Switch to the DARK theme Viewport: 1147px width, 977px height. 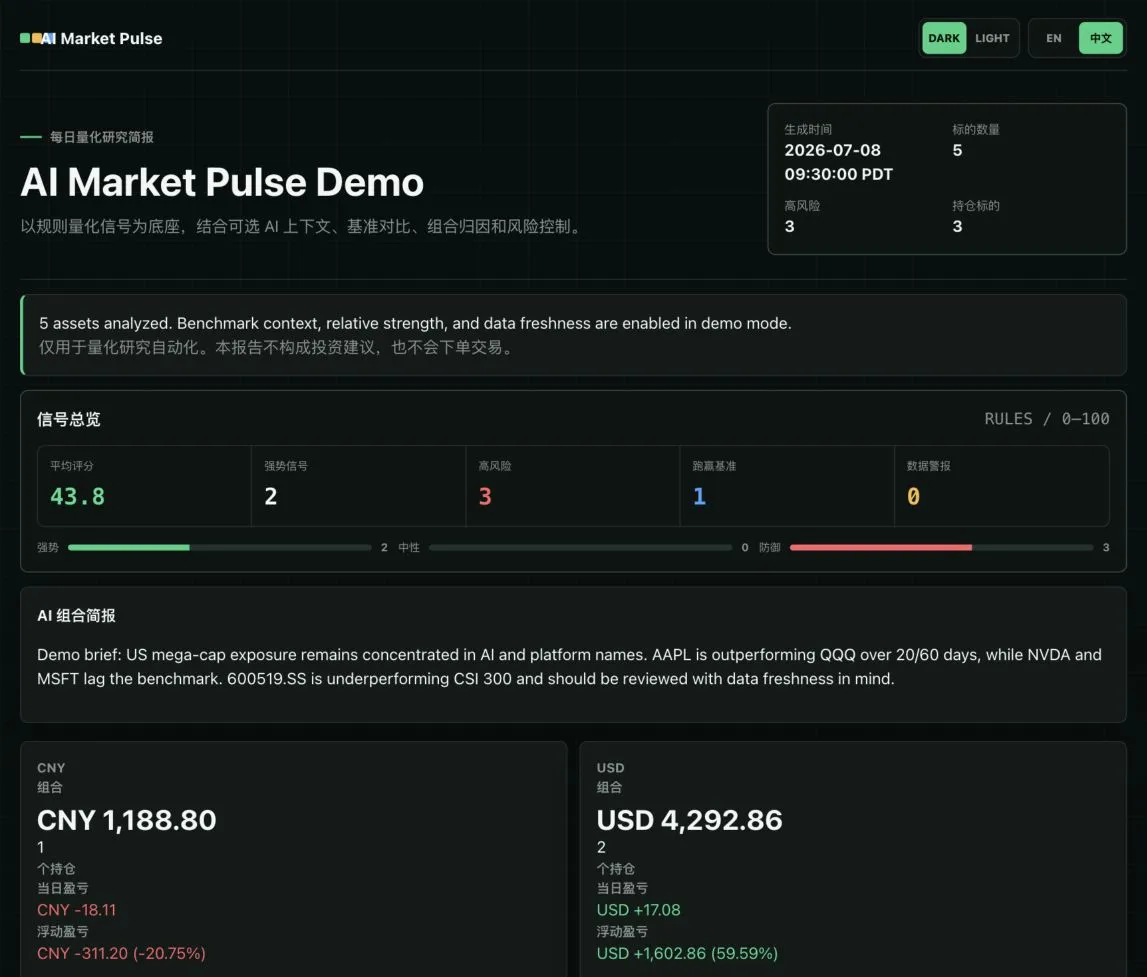(944, 38)
